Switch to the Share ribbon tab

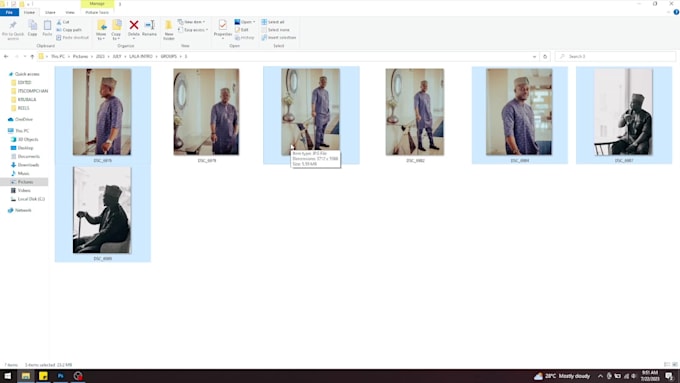50,13
